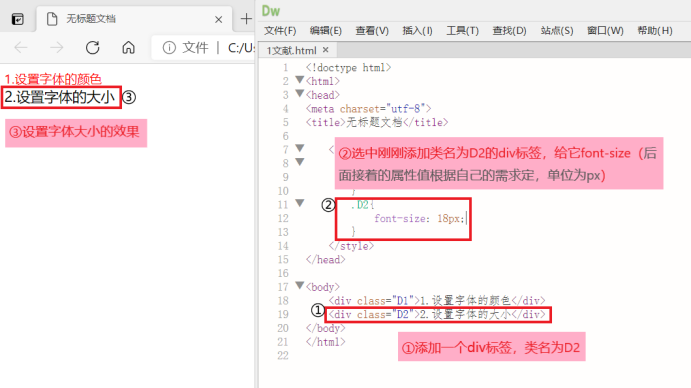The height and width of the screenshot is (388, 691).
Task: Click the div class D1 code line
Action: click(437, 301)
